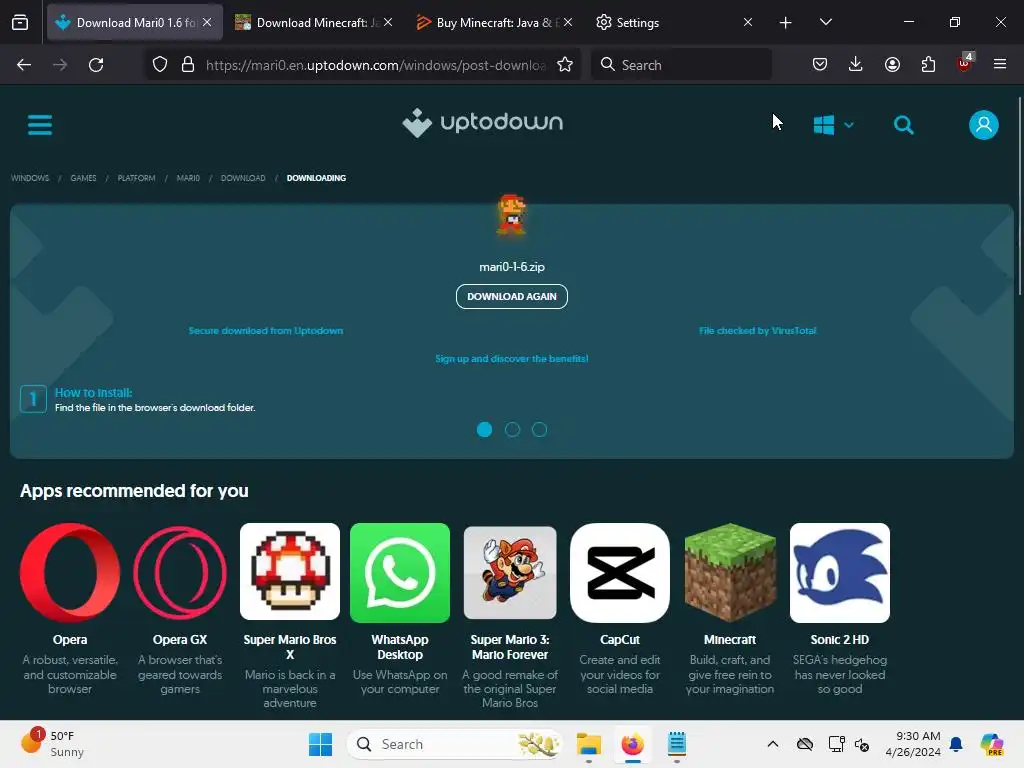Click the Firefox search box
This screenshot has width=1024, height=768.
681,65
